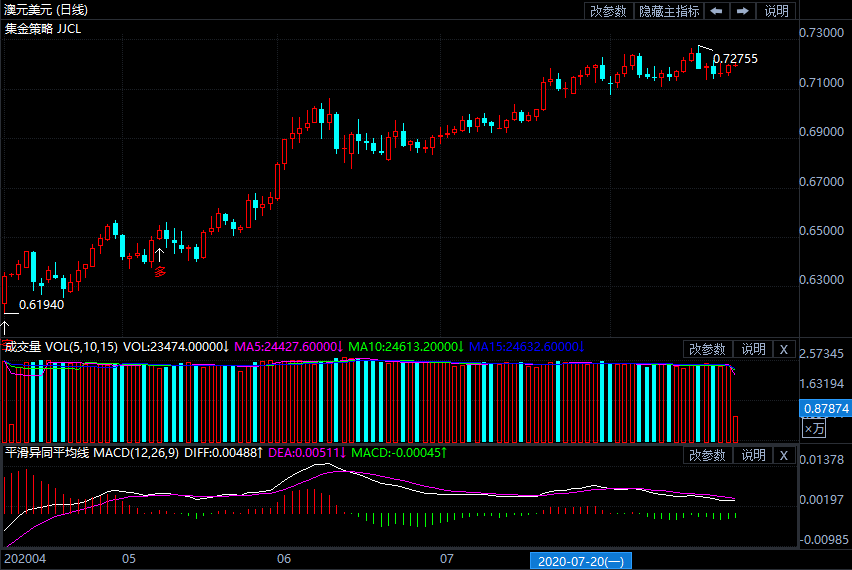
Task: Toggle 隐藏主指标 to hide main indicator
Action: (669, 11)
